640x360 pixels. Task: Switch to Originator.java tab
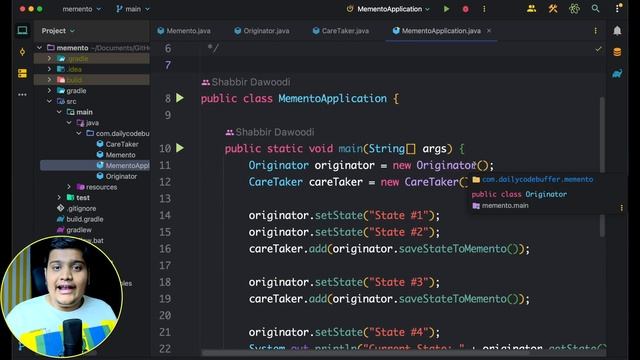(262, 31)
